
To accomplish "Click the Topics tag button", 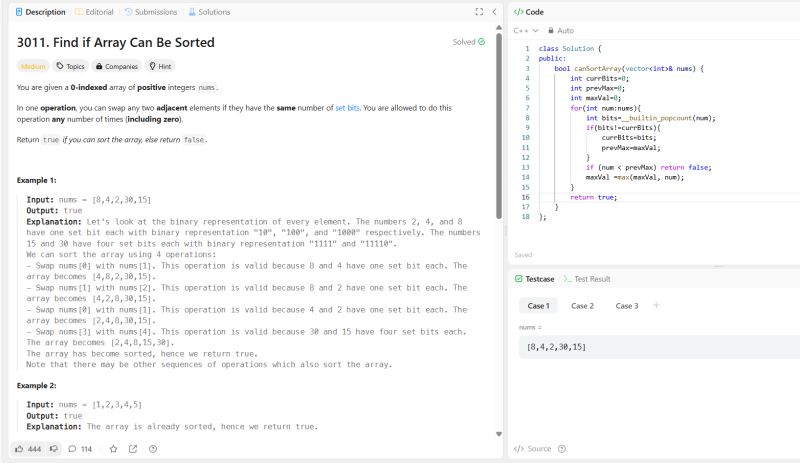I will [70, 66].
